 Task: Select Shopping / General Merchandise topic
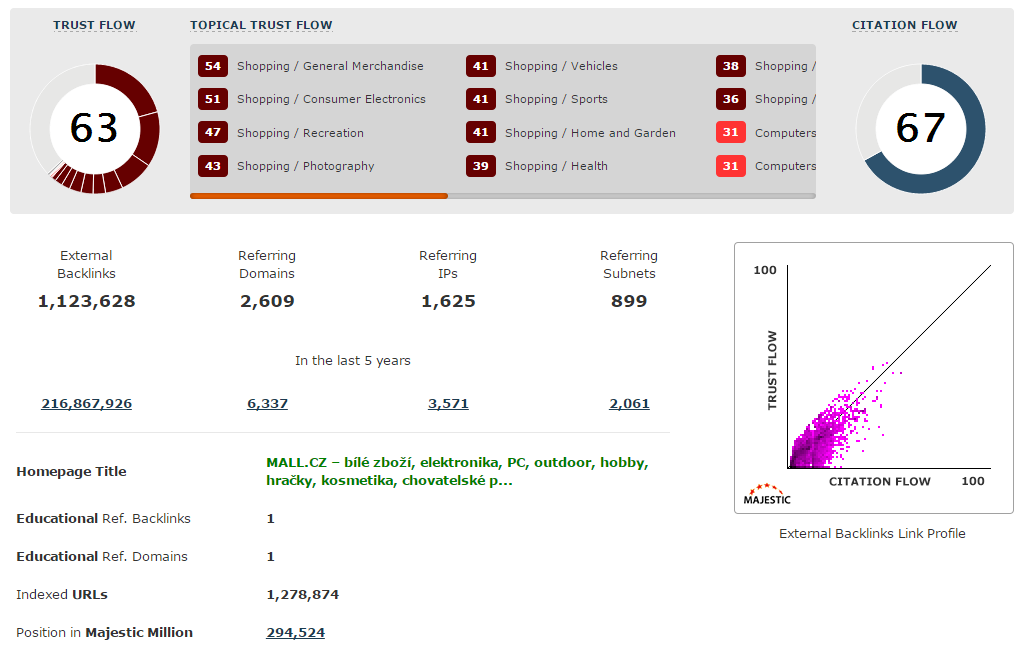(330, 66)
